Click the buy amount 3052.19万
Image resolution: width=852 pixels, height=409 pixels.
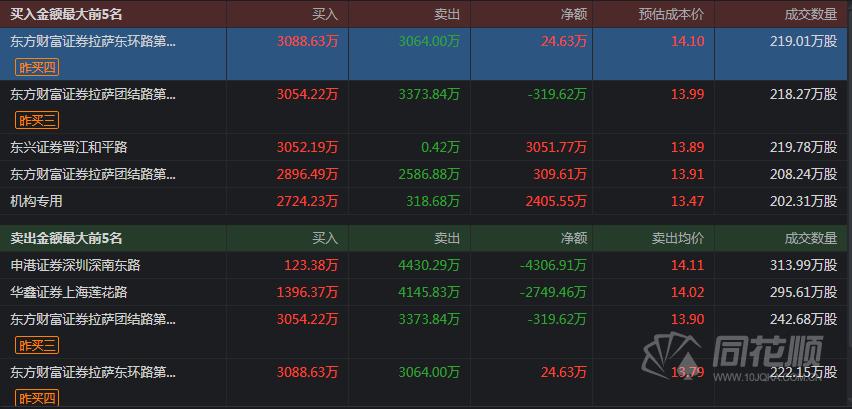coord(307,147)
